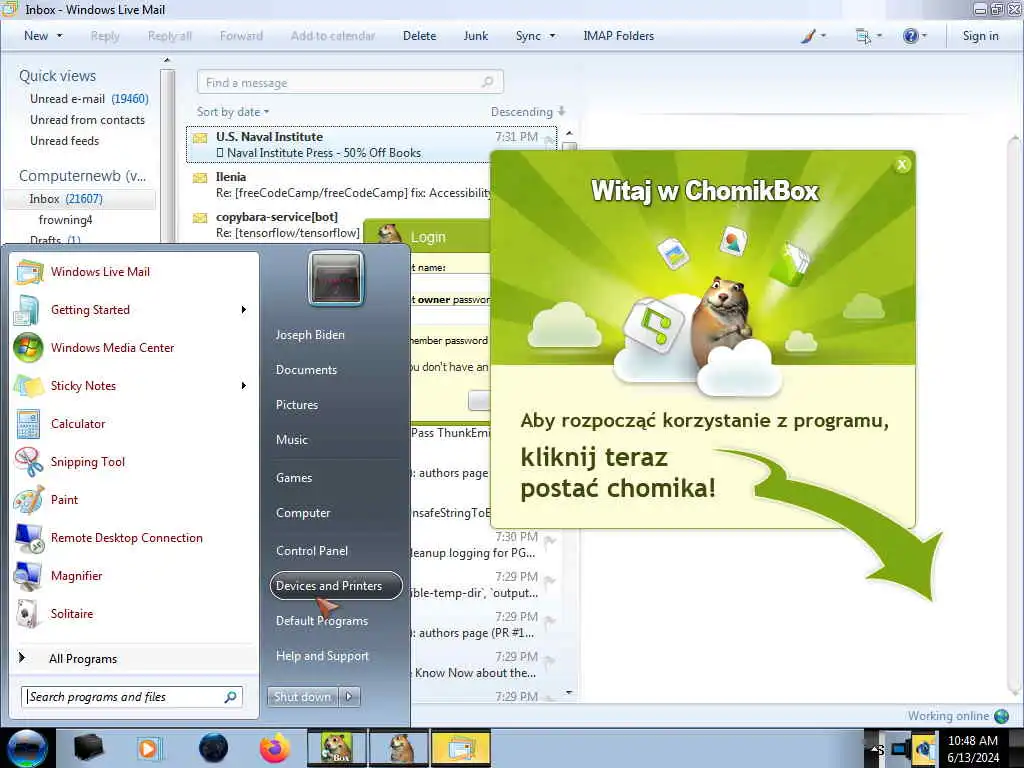Toggle flag on U.S. Naval Institute message

549,140
